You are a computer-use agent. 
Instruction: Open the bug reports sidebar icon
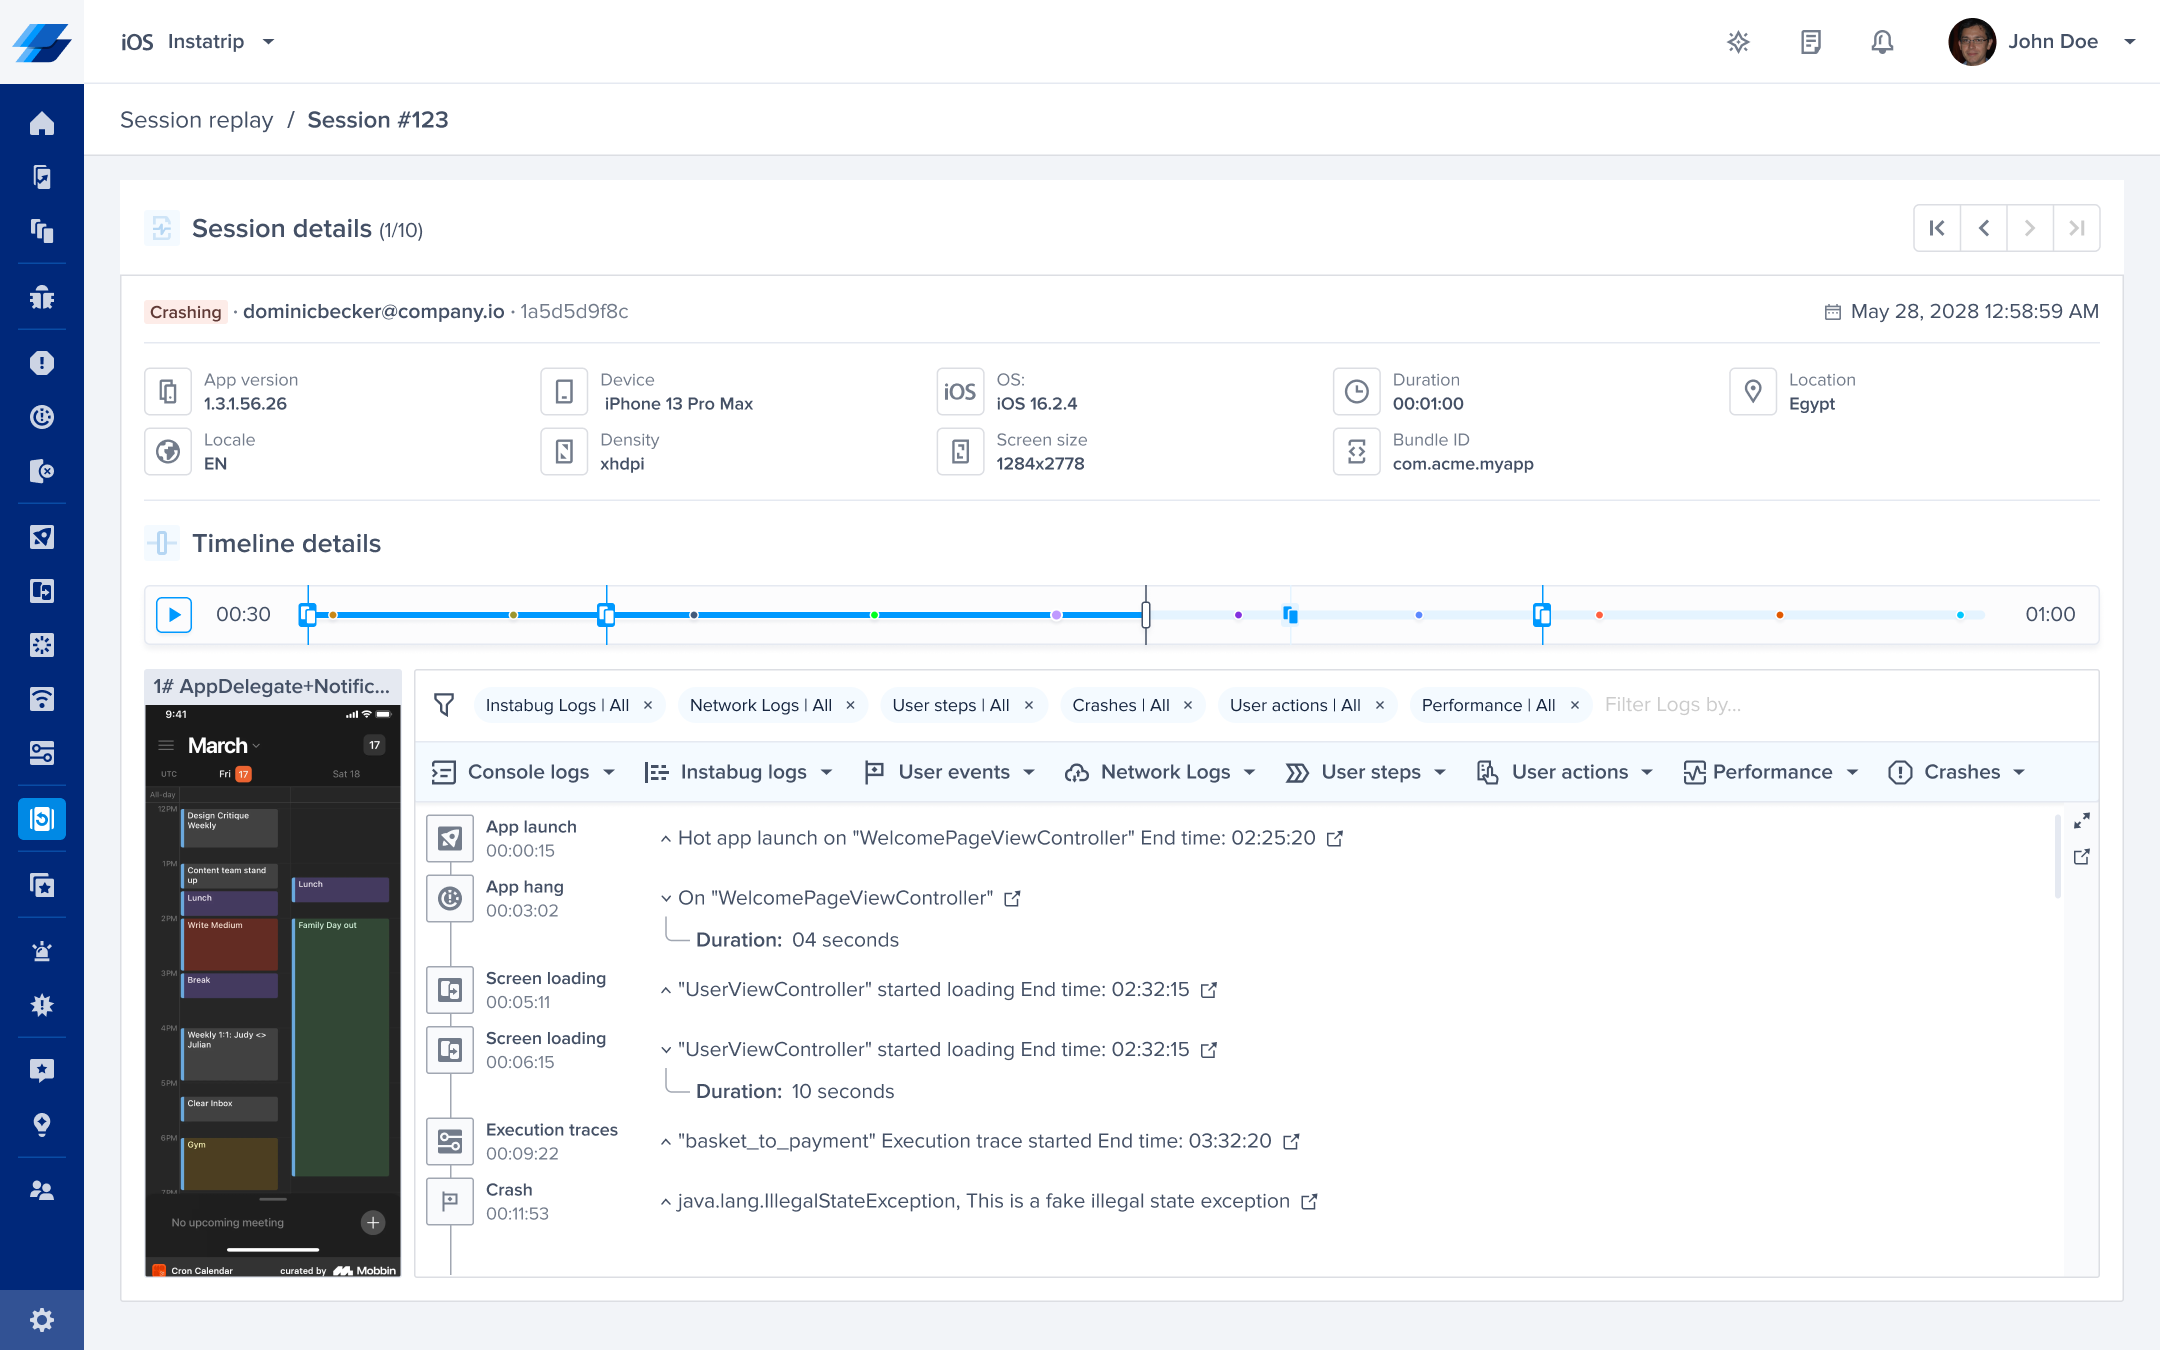[x=41, y=297]
